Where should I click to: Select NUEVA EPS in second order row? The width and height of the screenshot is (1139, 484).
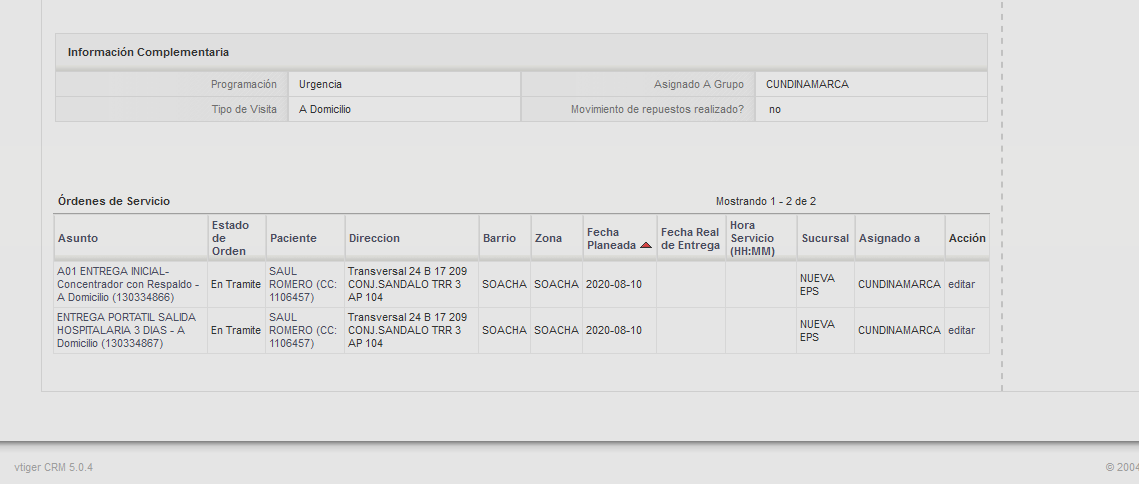click(x=817, y=330)
